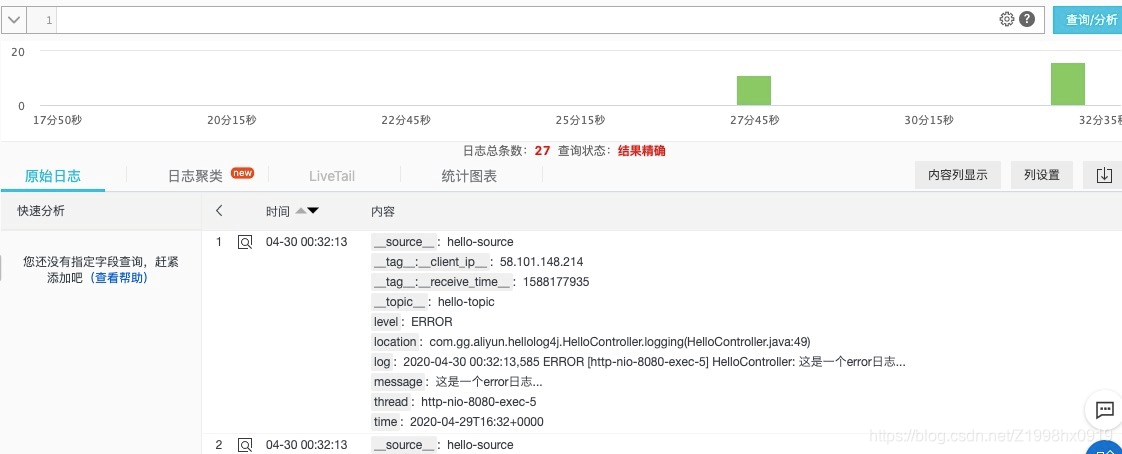
Task: Open the chat support bubble icon
Action: 1104,410
